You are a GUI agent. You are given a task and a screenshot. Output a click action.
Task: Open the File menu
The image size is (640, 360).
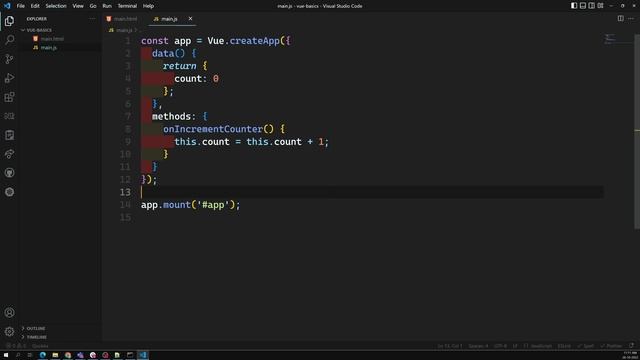point(20,6)
